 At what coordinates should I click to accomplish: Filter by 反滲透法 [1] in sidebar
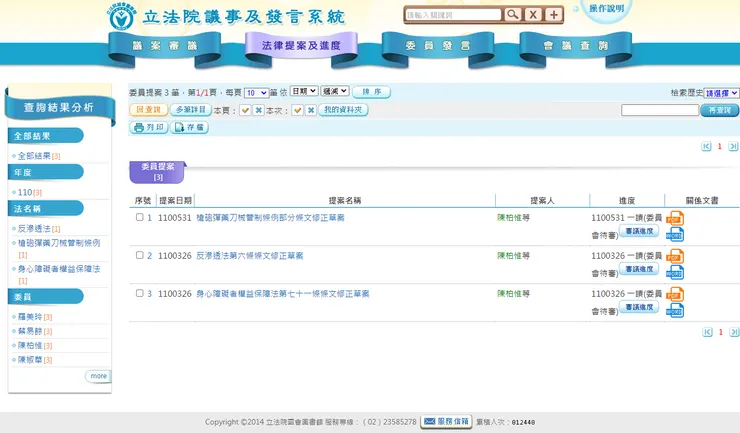[x=39, y=229]
